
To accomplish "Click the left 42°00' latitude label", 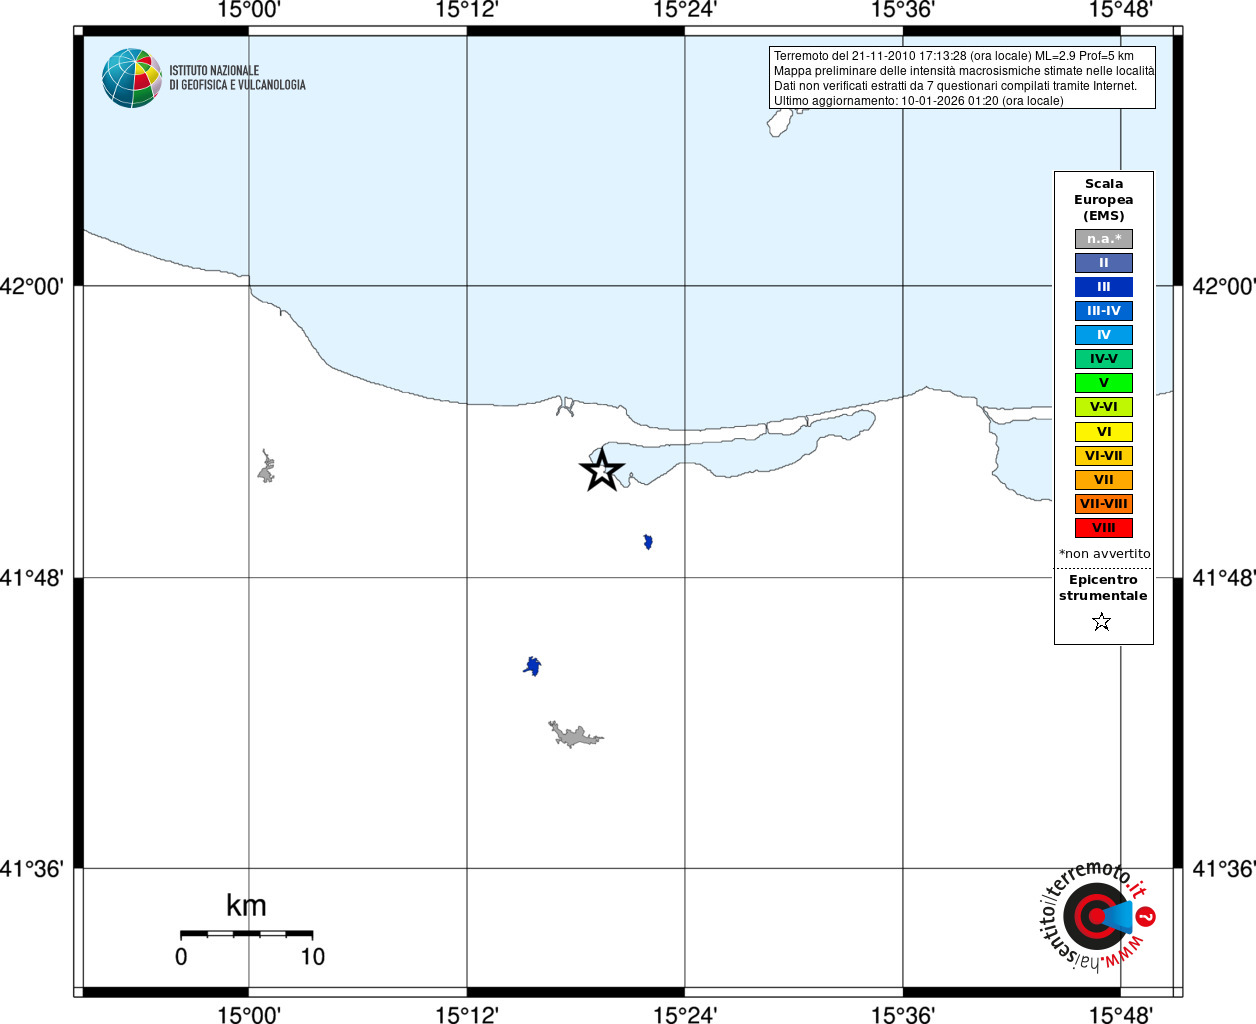I will [x=32, y=286].
